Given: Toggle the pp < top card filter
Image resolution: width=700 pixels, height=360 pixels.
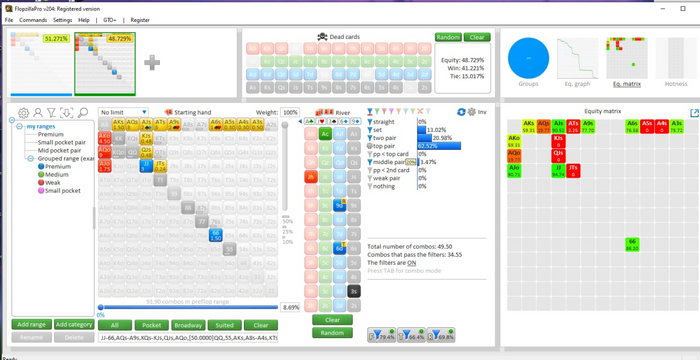Looking at the screenshot, I should [x=369, y=154].
